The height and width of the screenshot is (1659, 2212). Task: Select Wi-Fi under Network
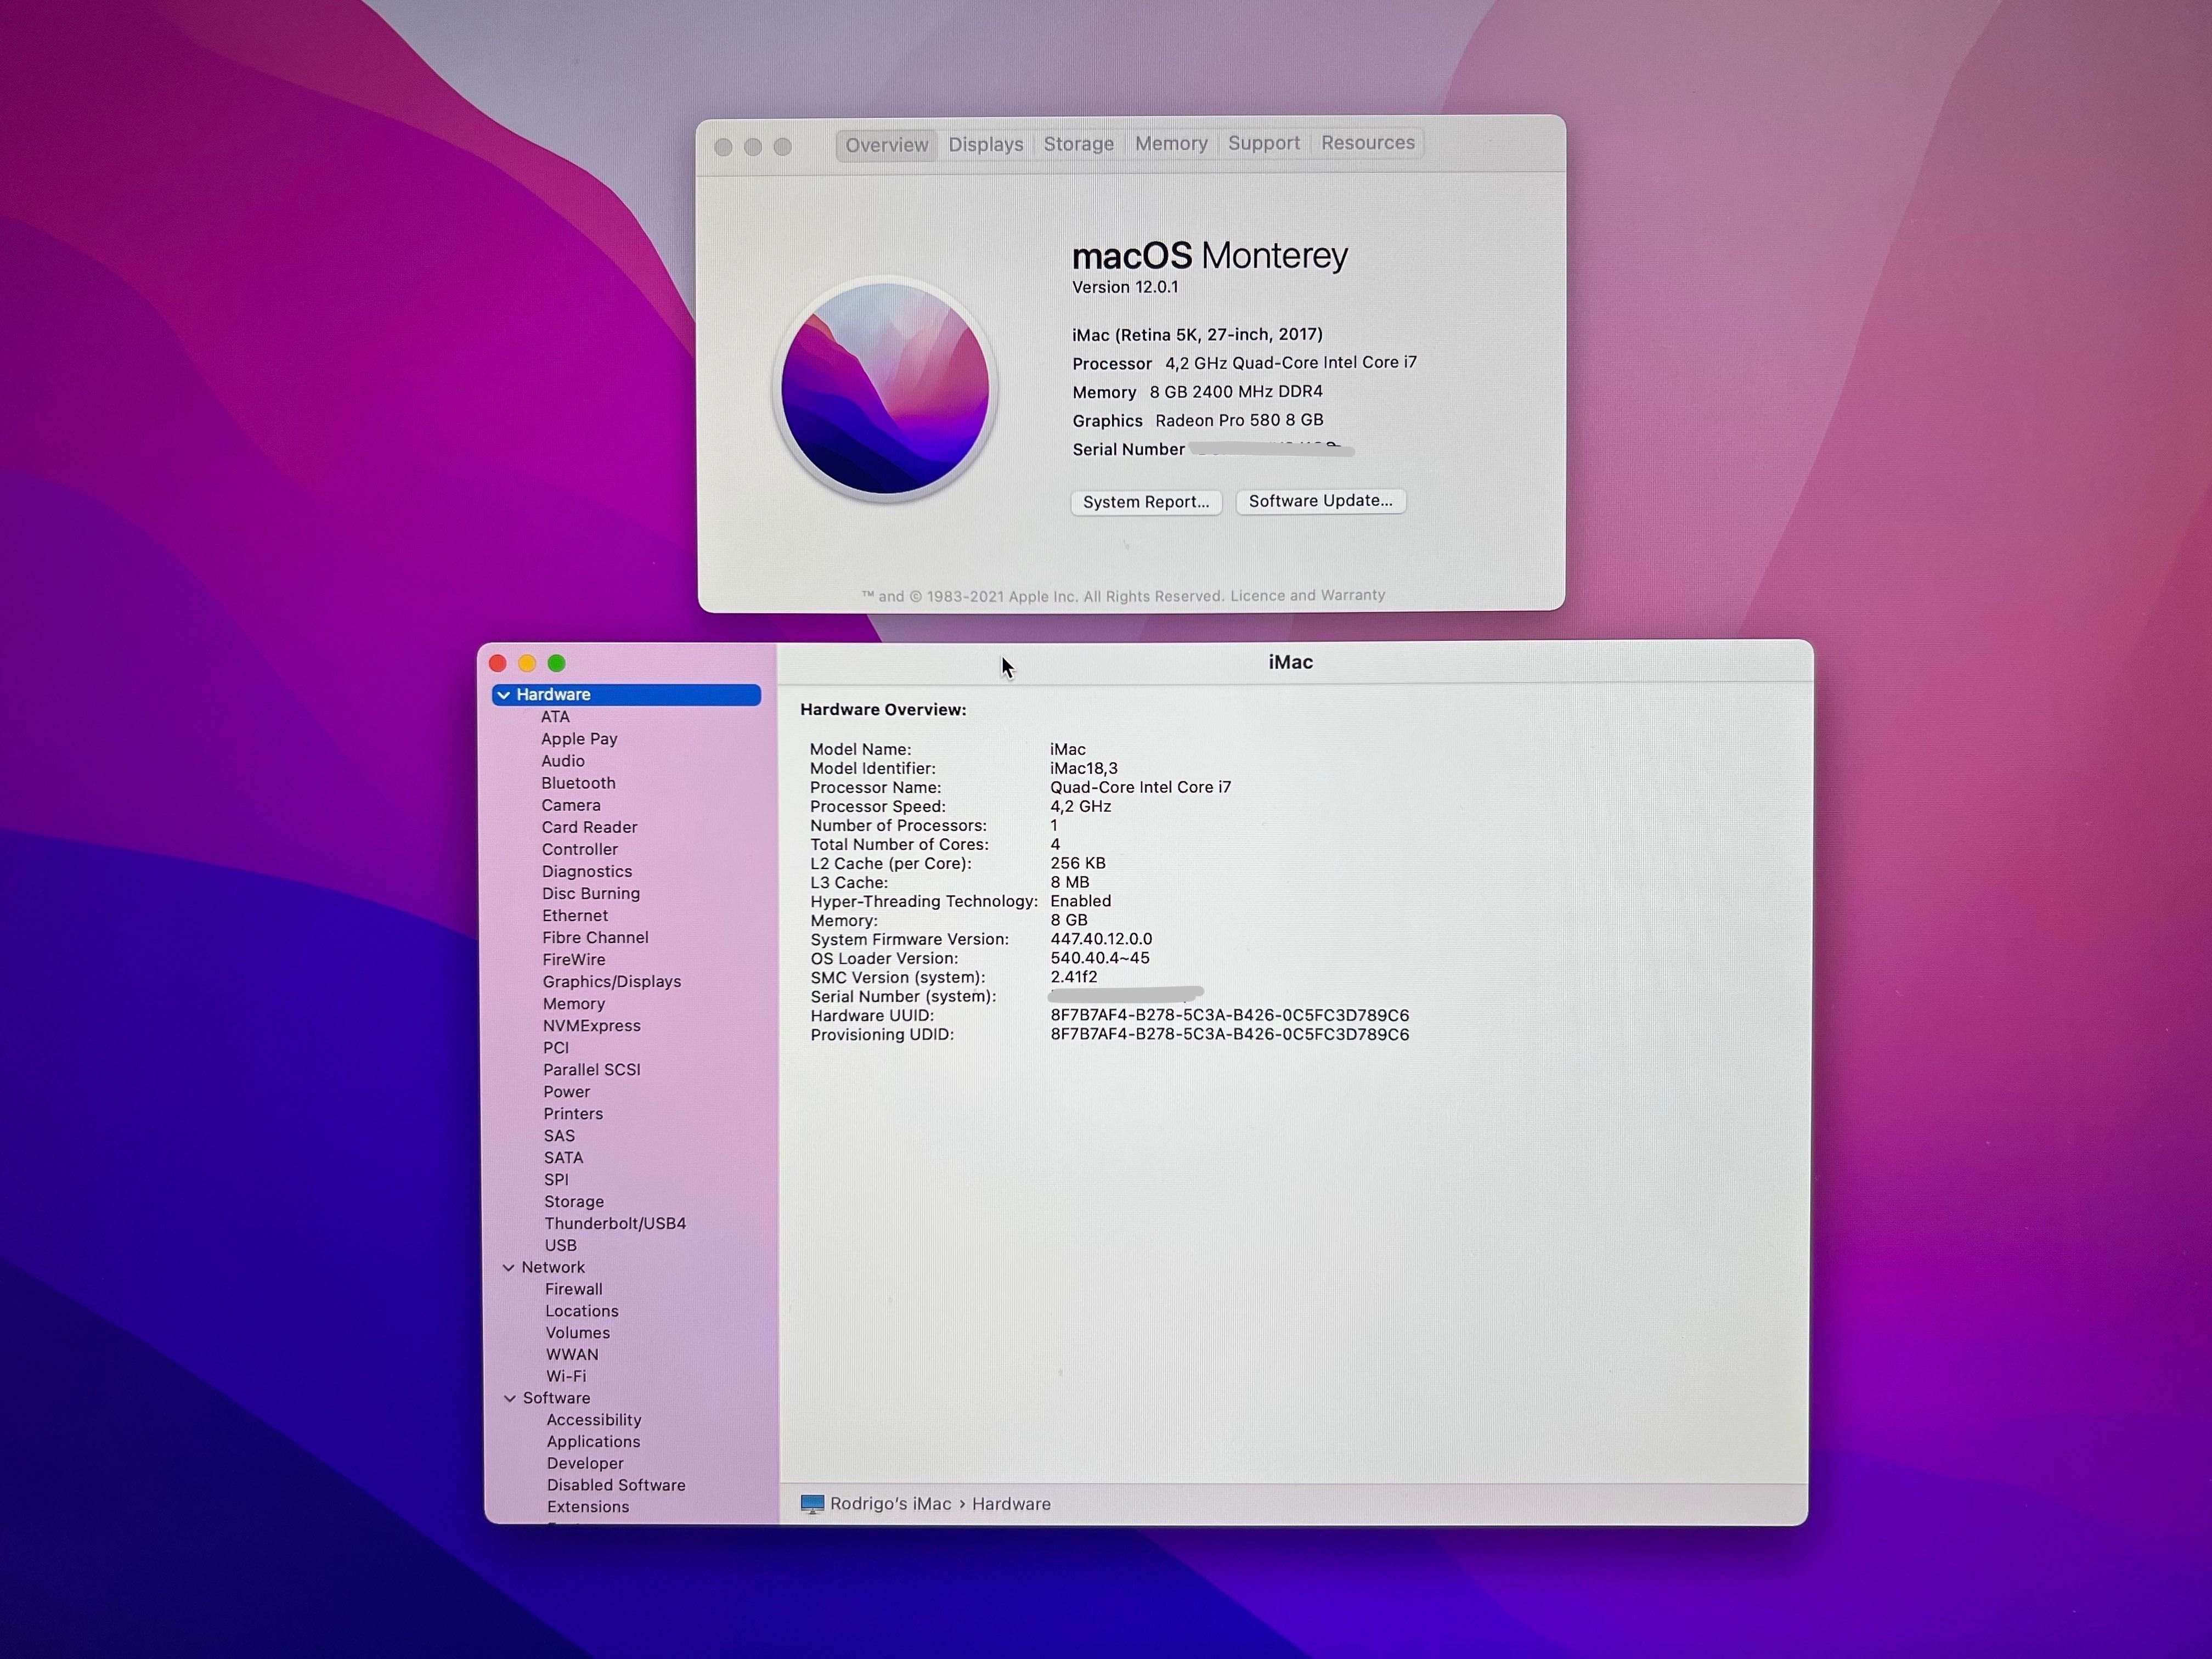566,1377
